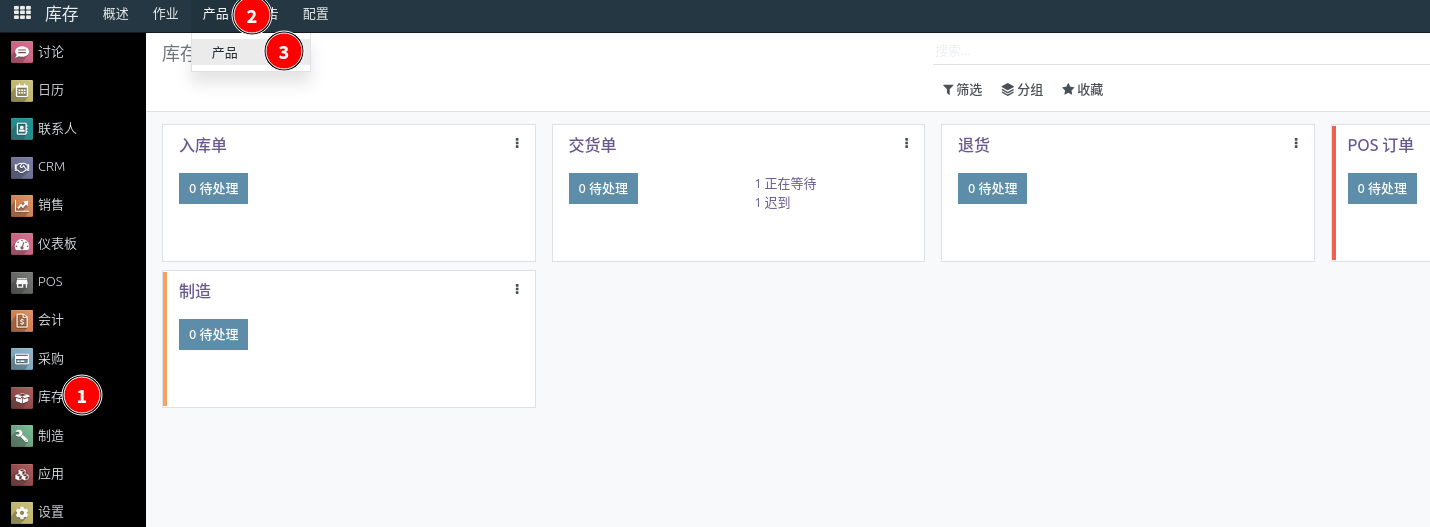Open the 日历 calendar icon

pyautogui.click(x=22, y=90)
